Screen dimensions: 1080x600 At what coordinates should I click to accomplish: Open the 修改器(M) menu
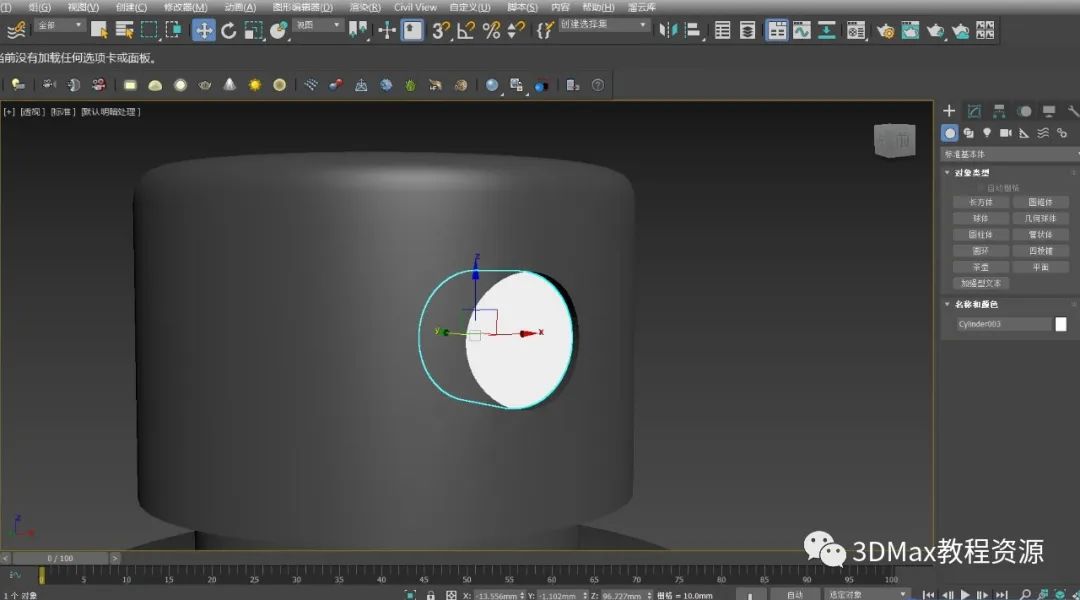click(185, 7)
